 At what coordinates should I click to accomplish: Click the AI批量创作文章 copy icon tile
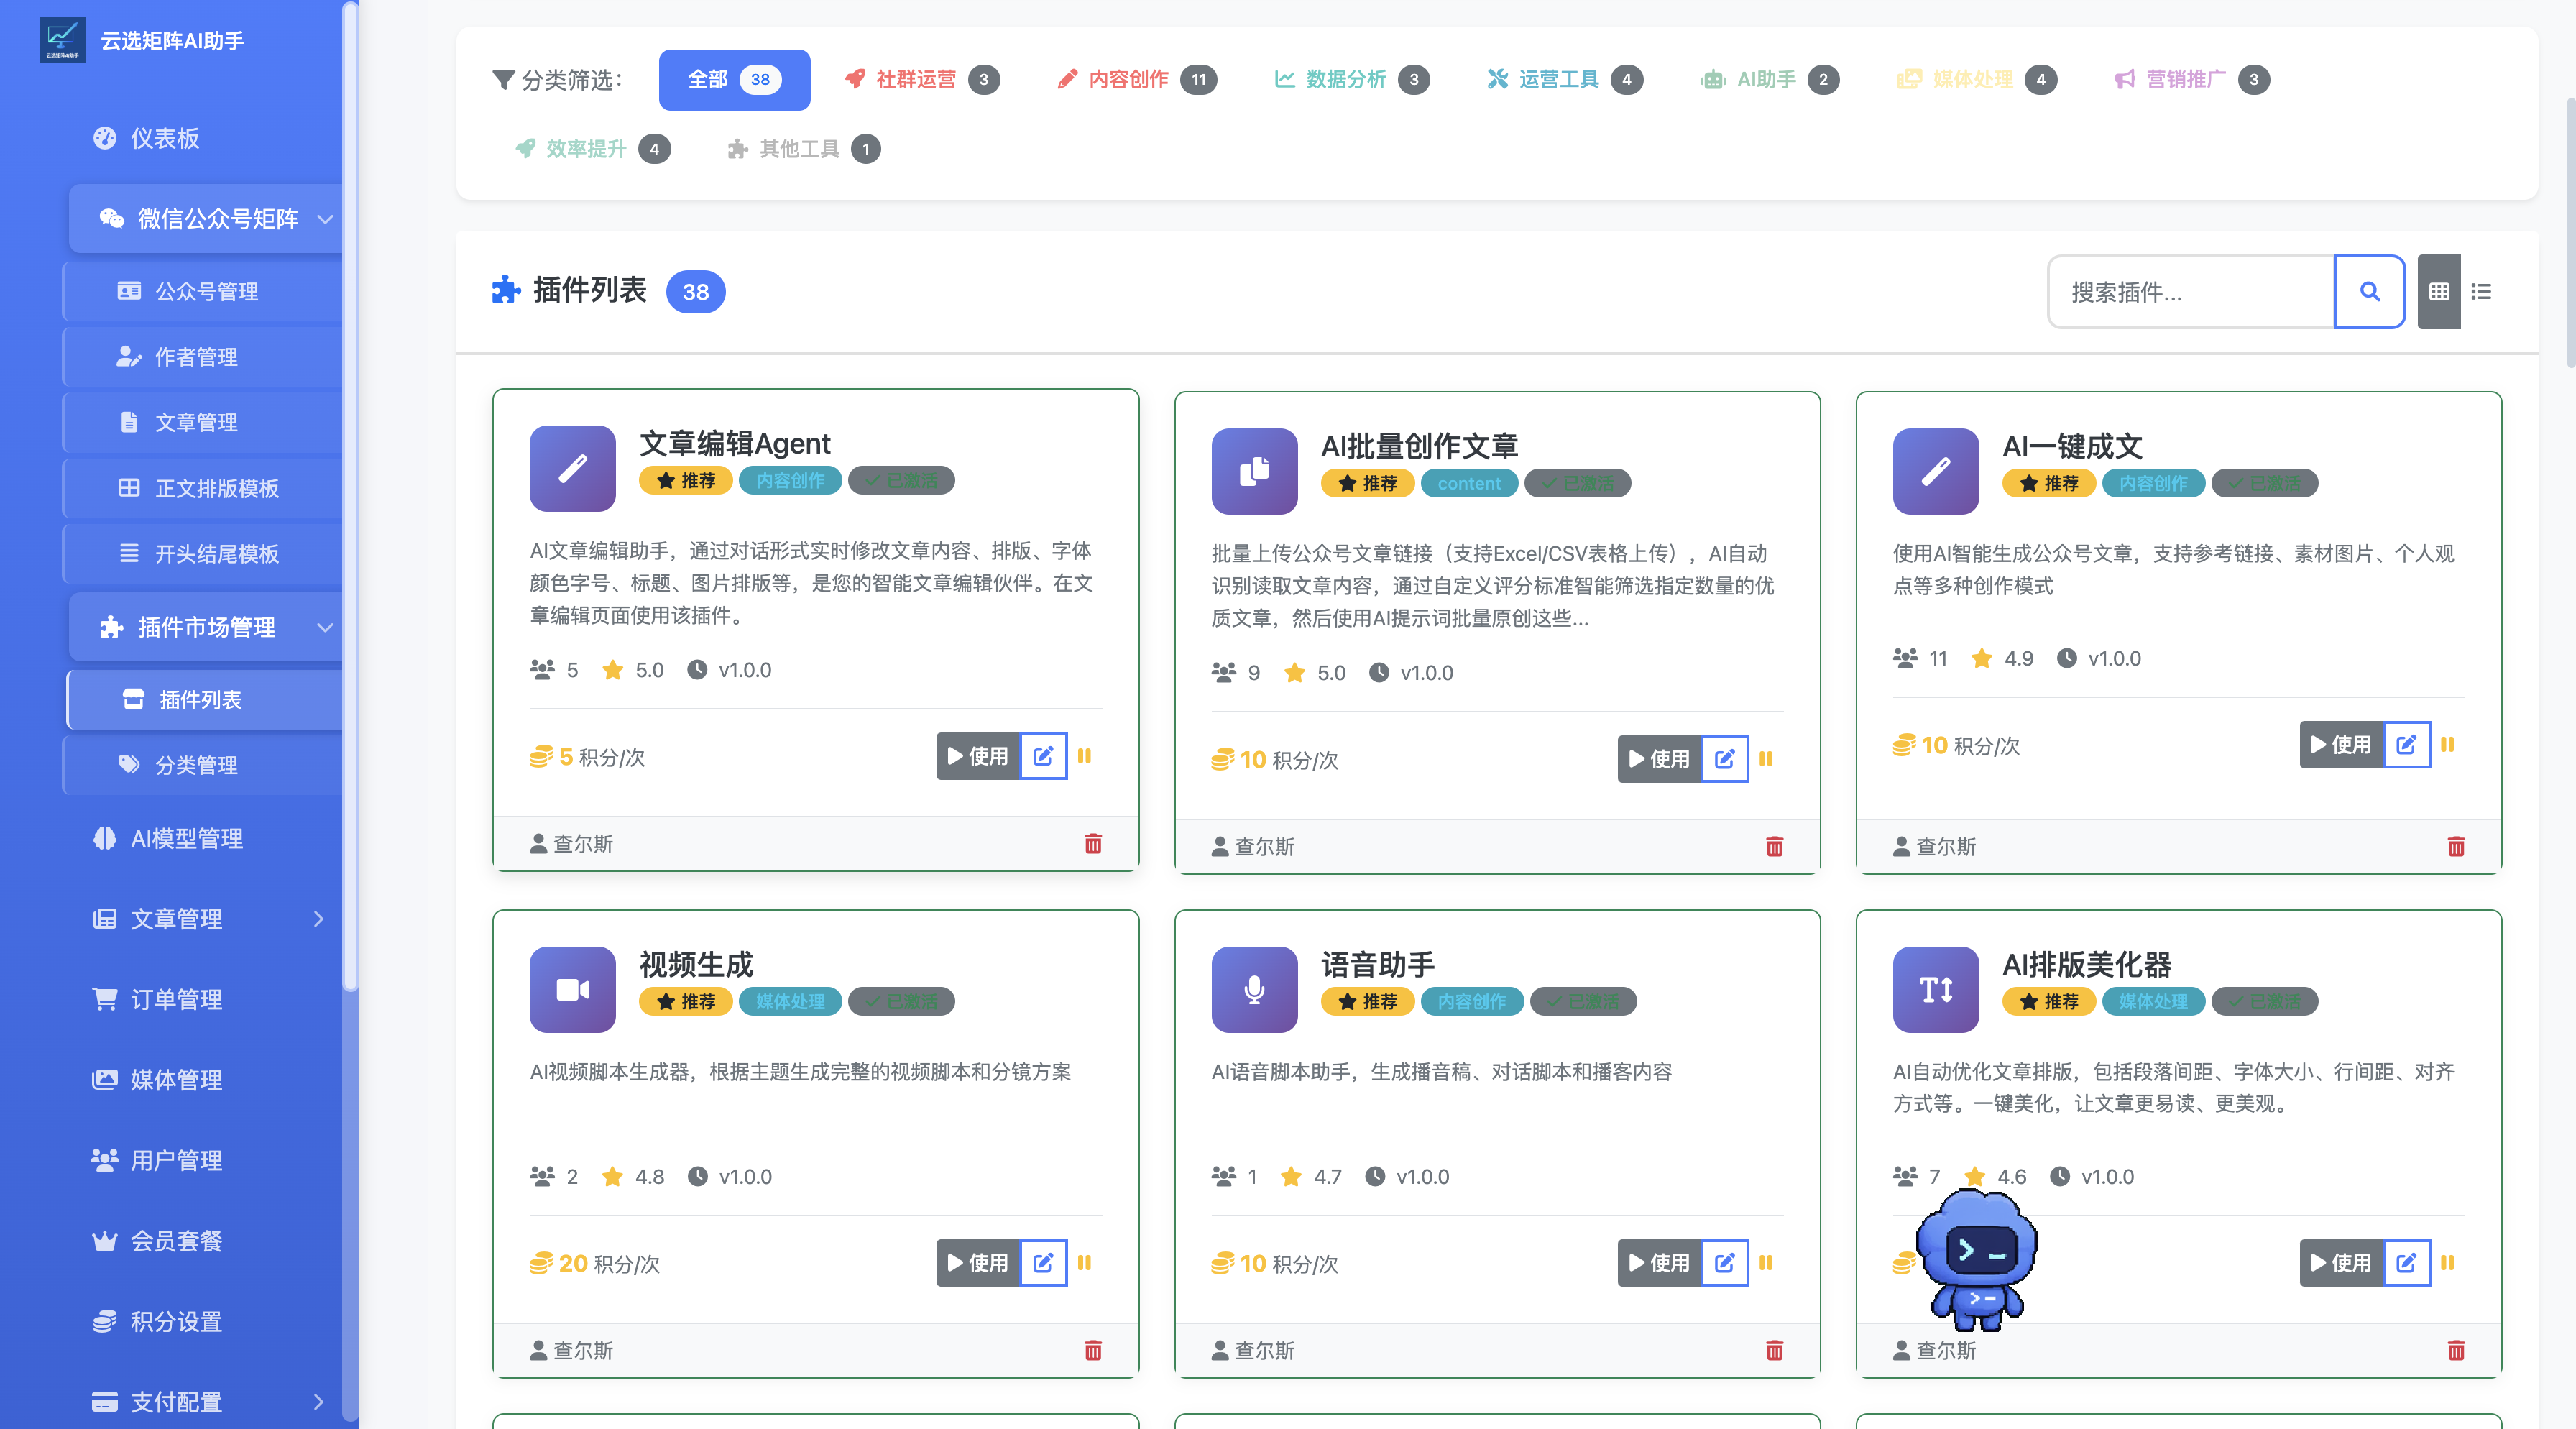coord(1254,472)
